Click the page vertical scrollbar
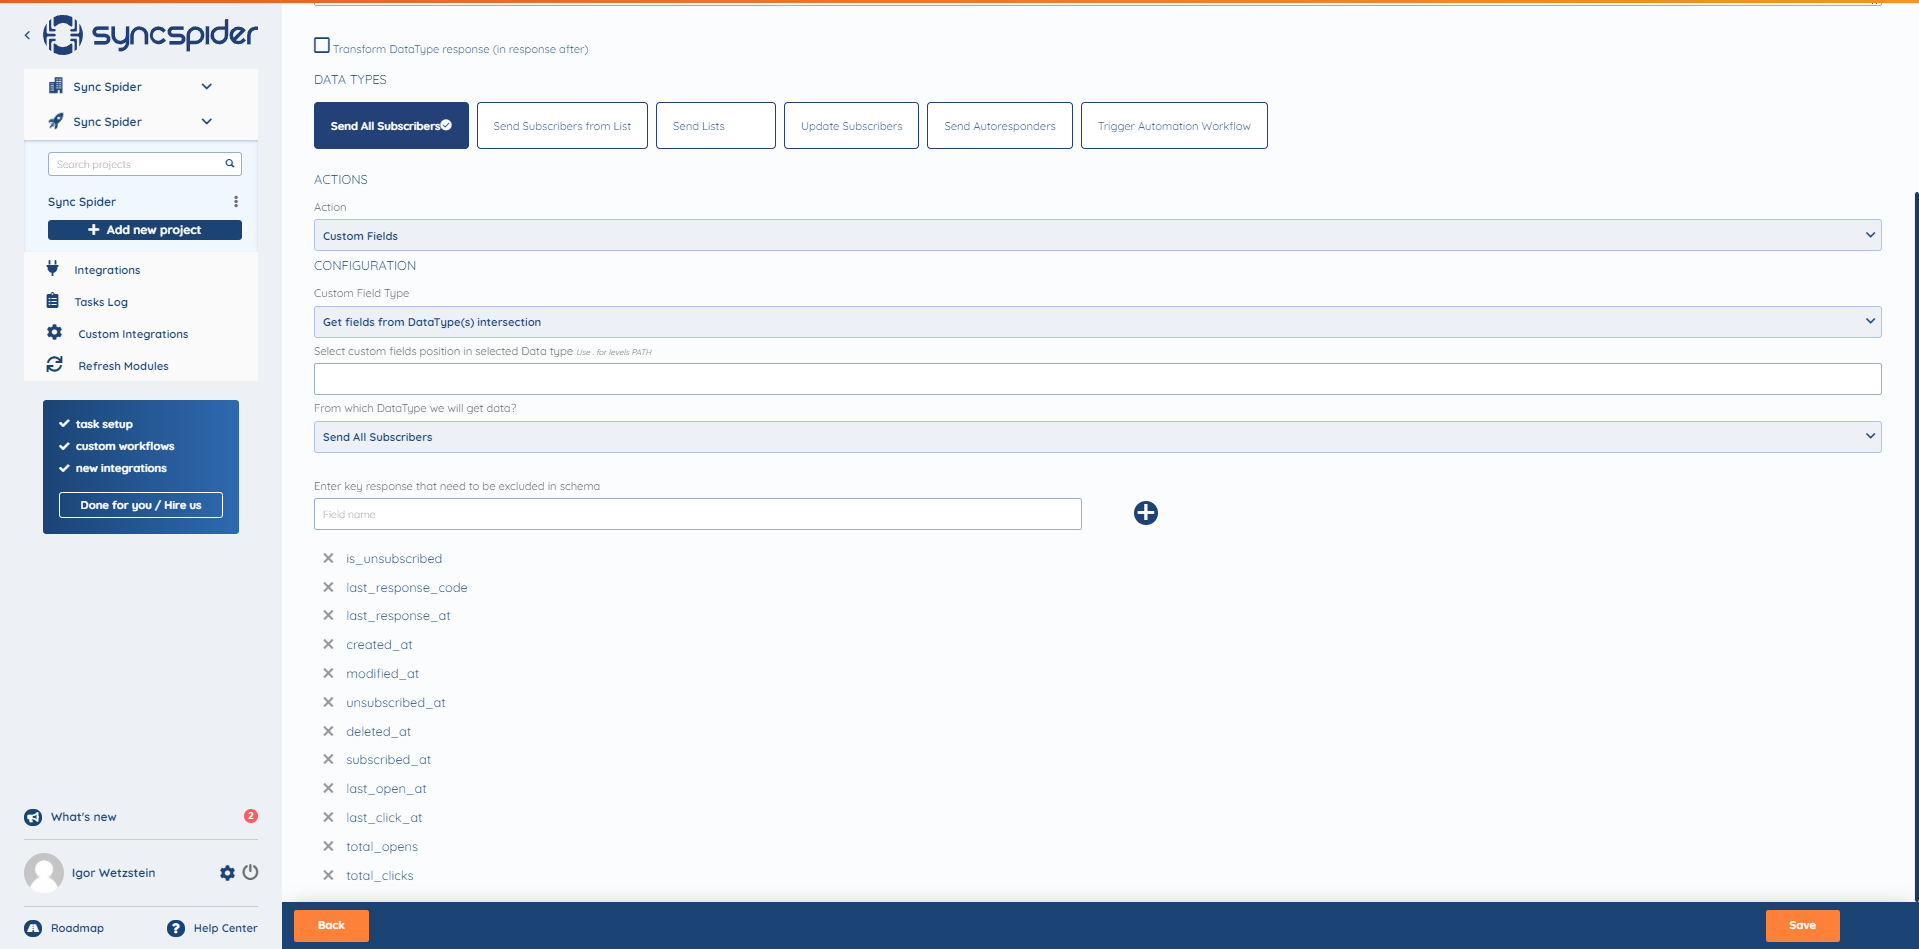 pyautogui.click(x=1916, y=545)
